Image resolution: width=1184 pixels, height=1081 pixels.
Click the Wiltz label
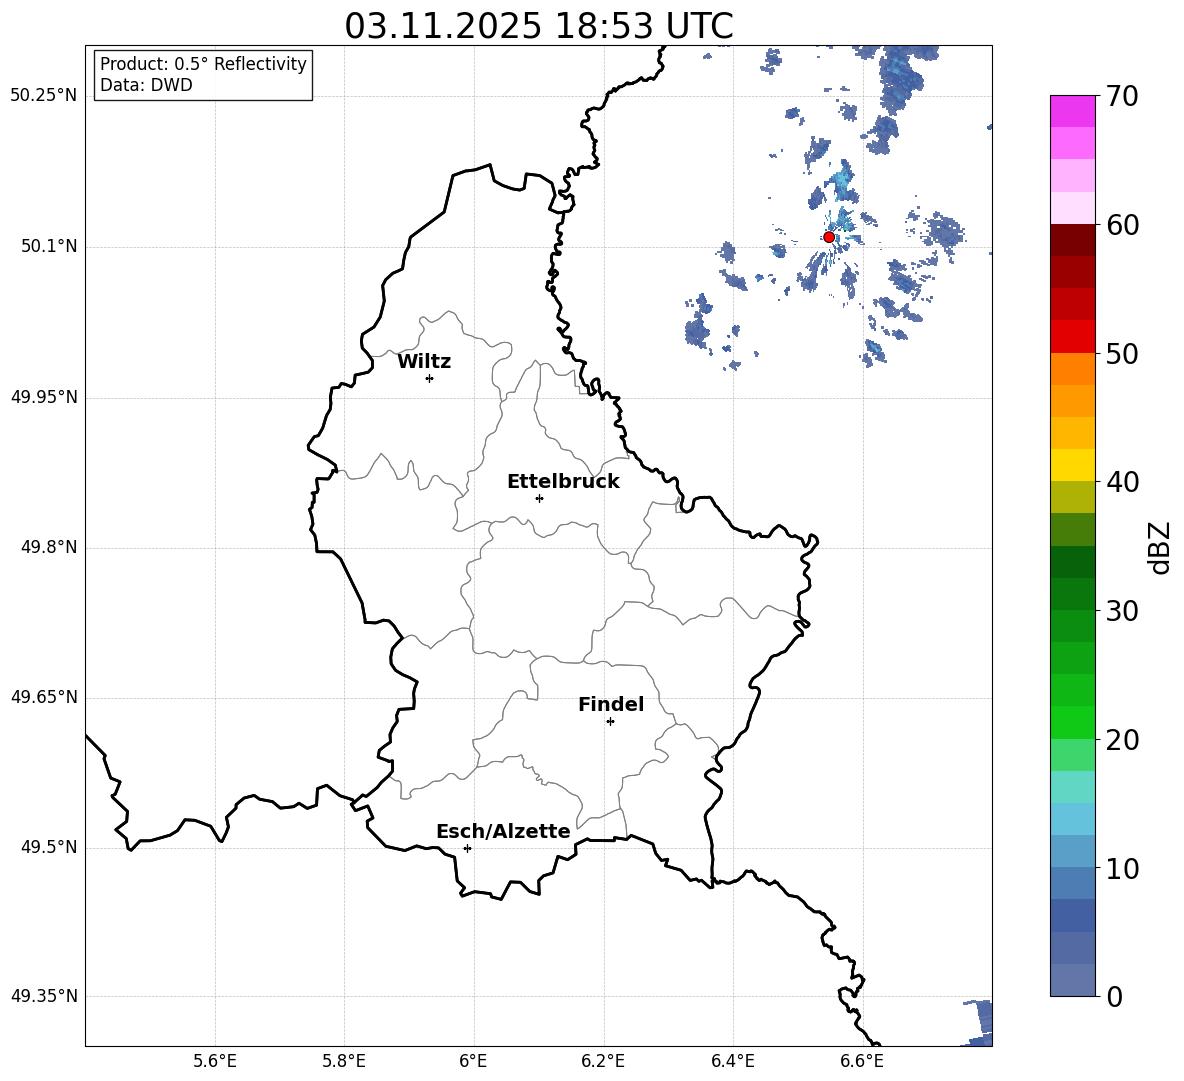tap(424, 362)
